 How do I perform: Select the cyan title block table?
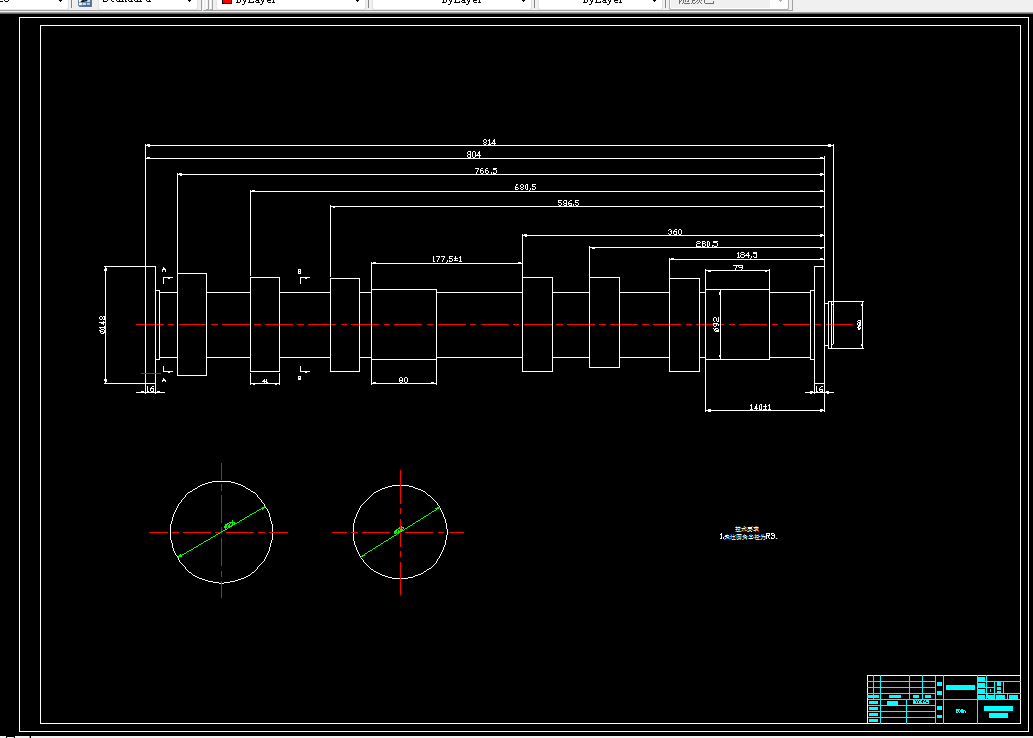943,698
